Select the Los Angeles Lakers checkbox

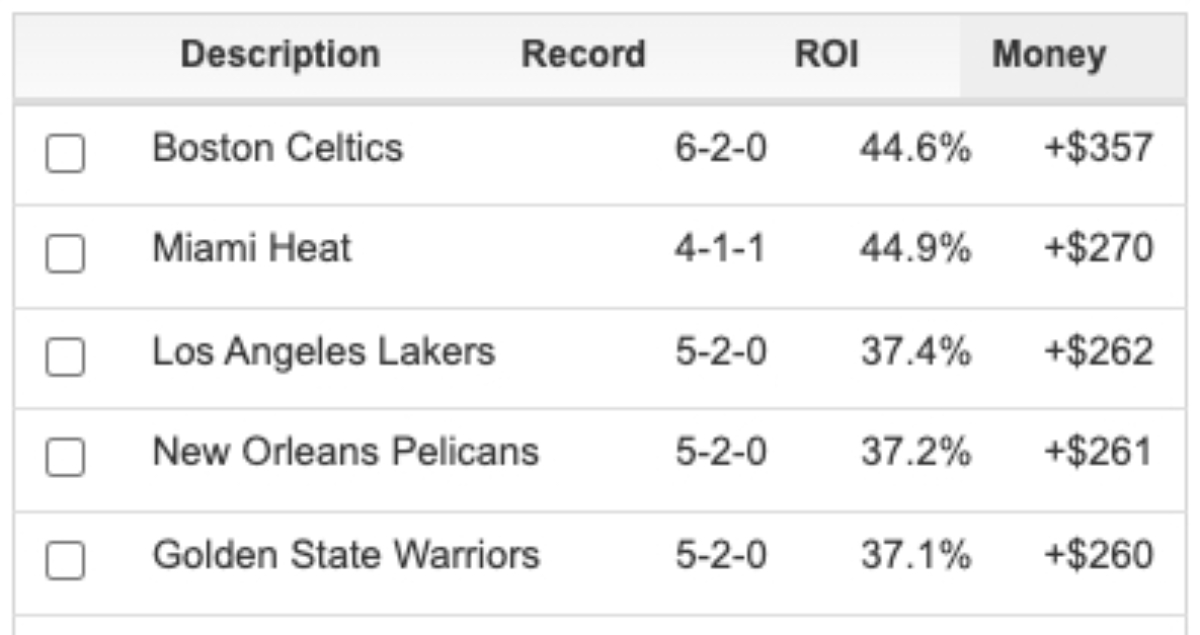65,356
